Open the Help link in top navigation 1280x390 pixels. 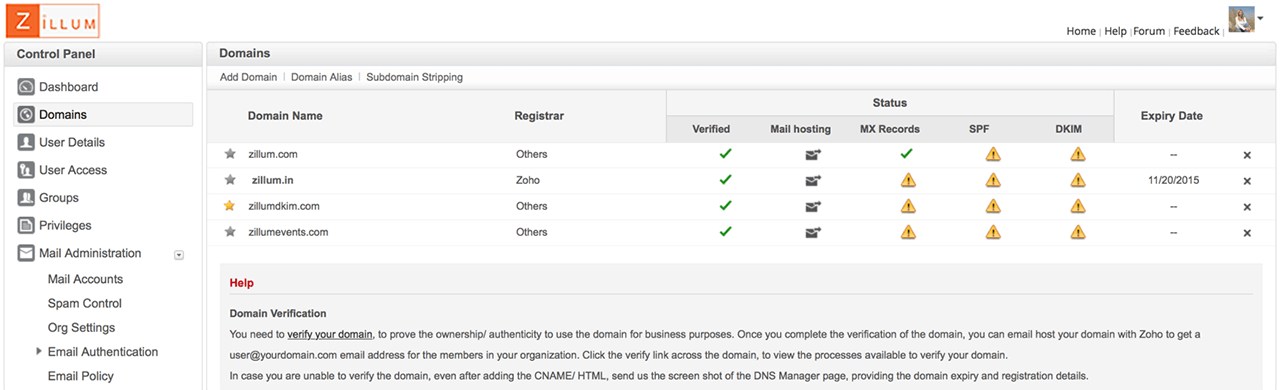[1116, 31]
